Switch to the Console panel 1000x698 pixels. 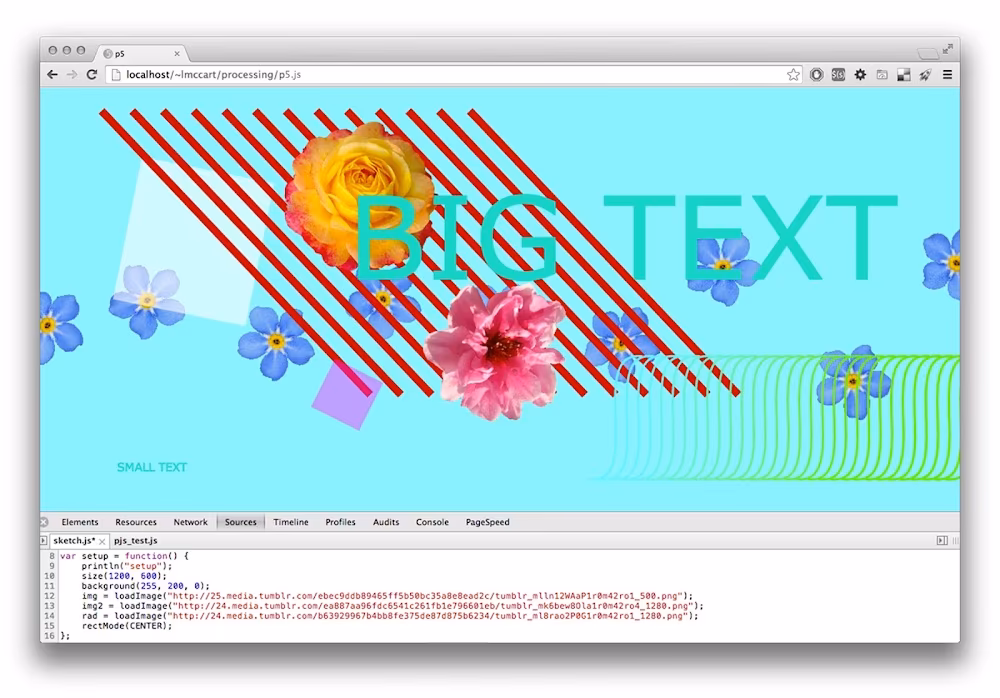pos(432,522)
